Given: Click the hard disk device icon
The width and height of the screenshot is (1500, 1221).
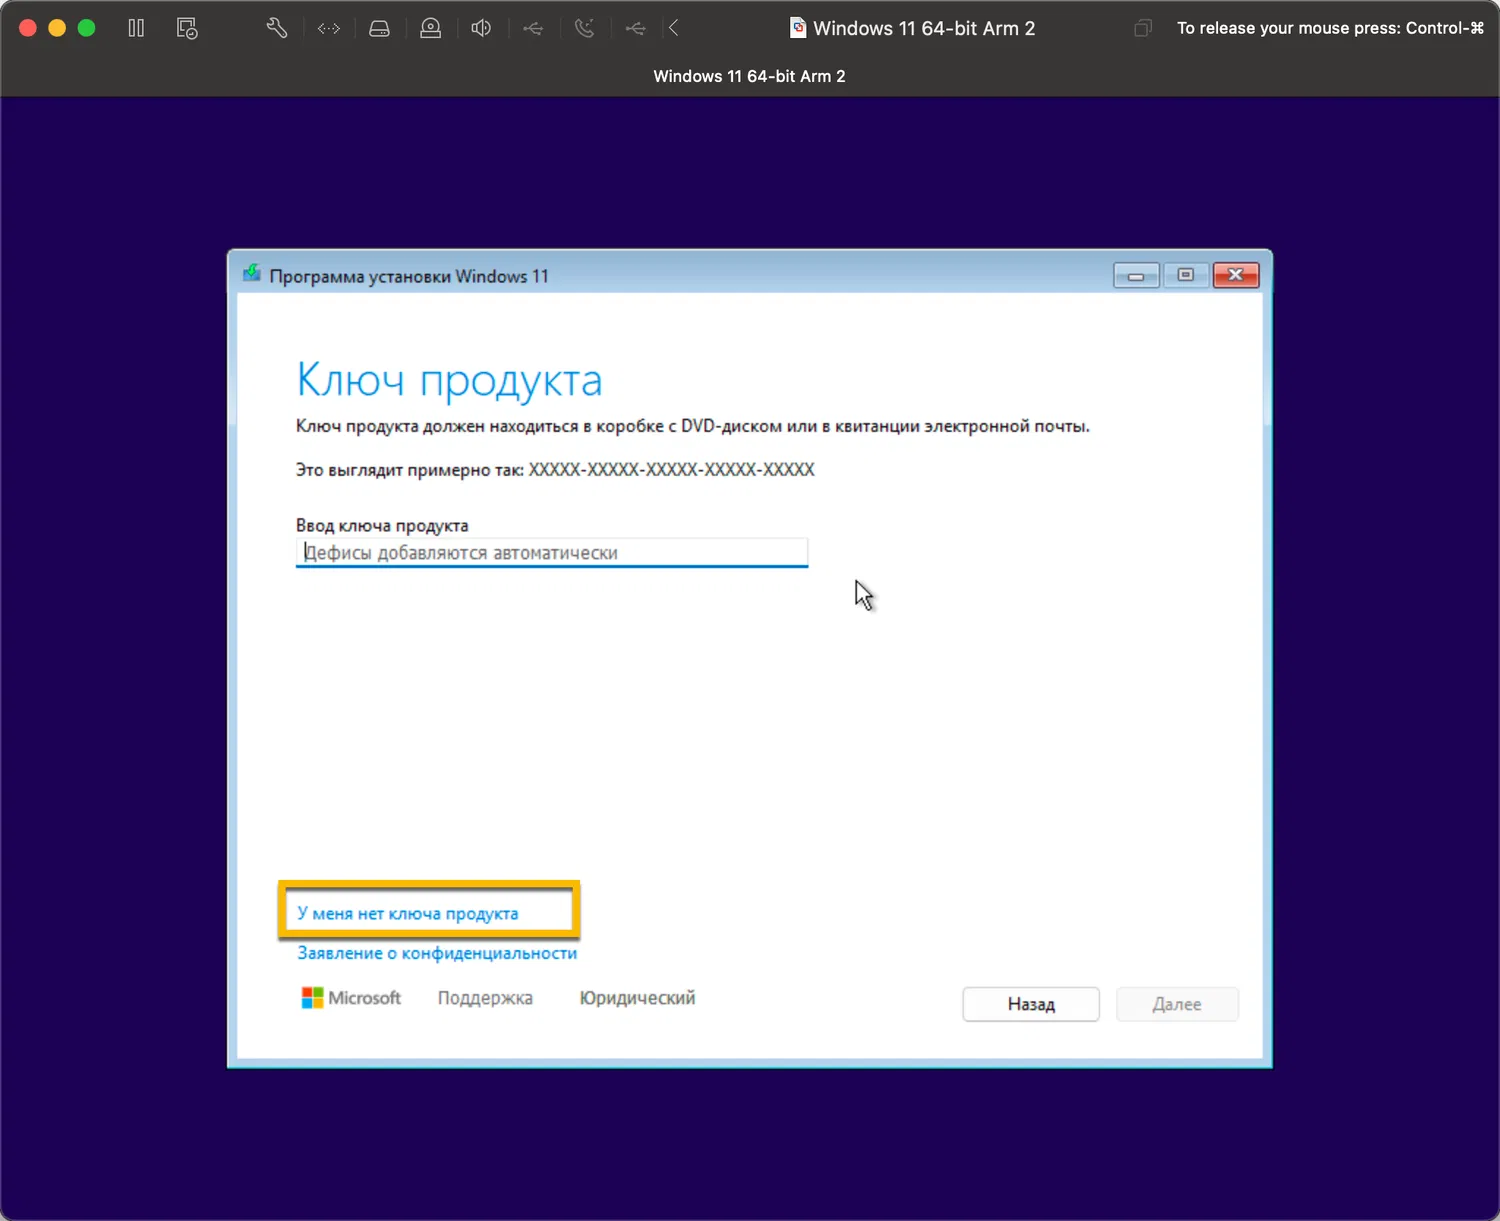Looking at the screenshot, I should pyautogui.click(x=379, y=29).
